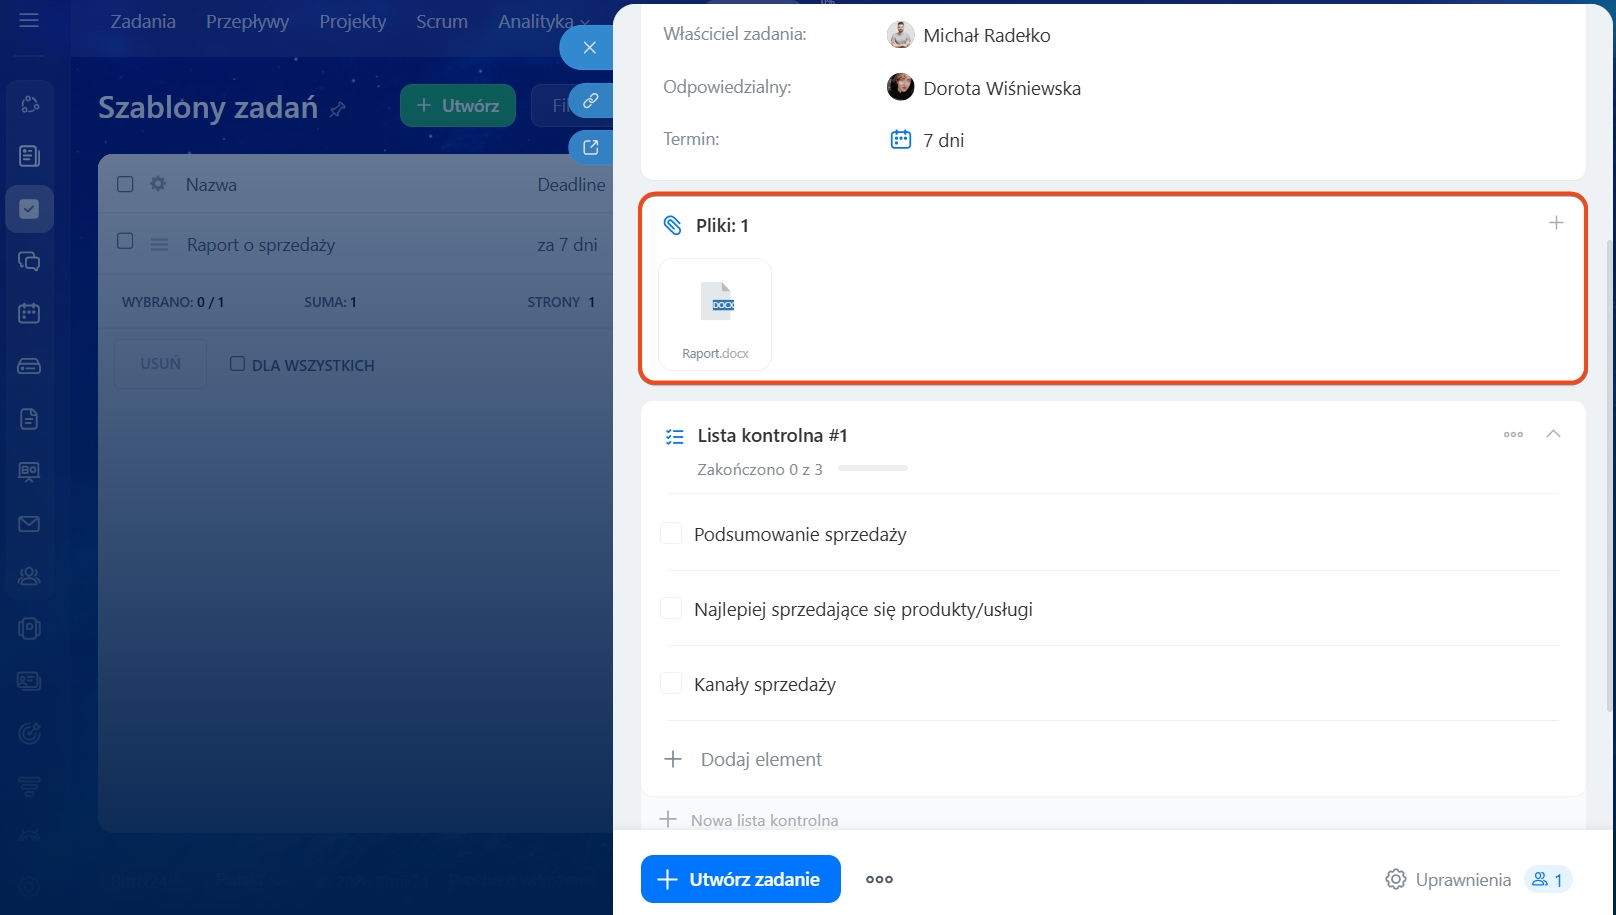Click the copy link icon on slider edge
Image resolution: width=1616 pixels, height=915 pixels.
tap(591, 101)
